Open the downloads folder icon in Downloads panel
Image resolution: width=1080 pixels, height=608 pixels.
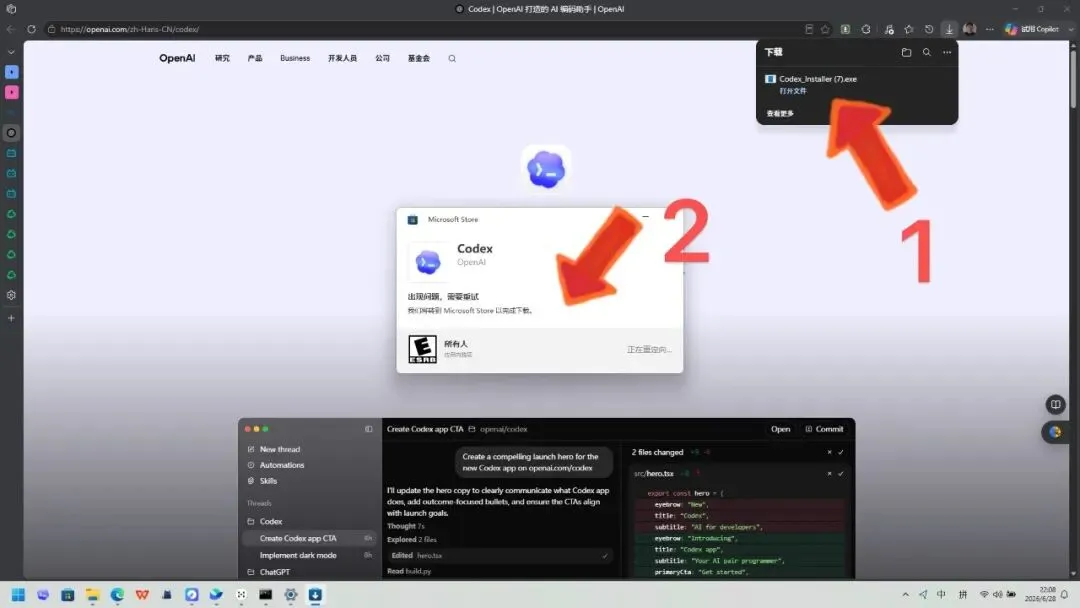point(906,52)
